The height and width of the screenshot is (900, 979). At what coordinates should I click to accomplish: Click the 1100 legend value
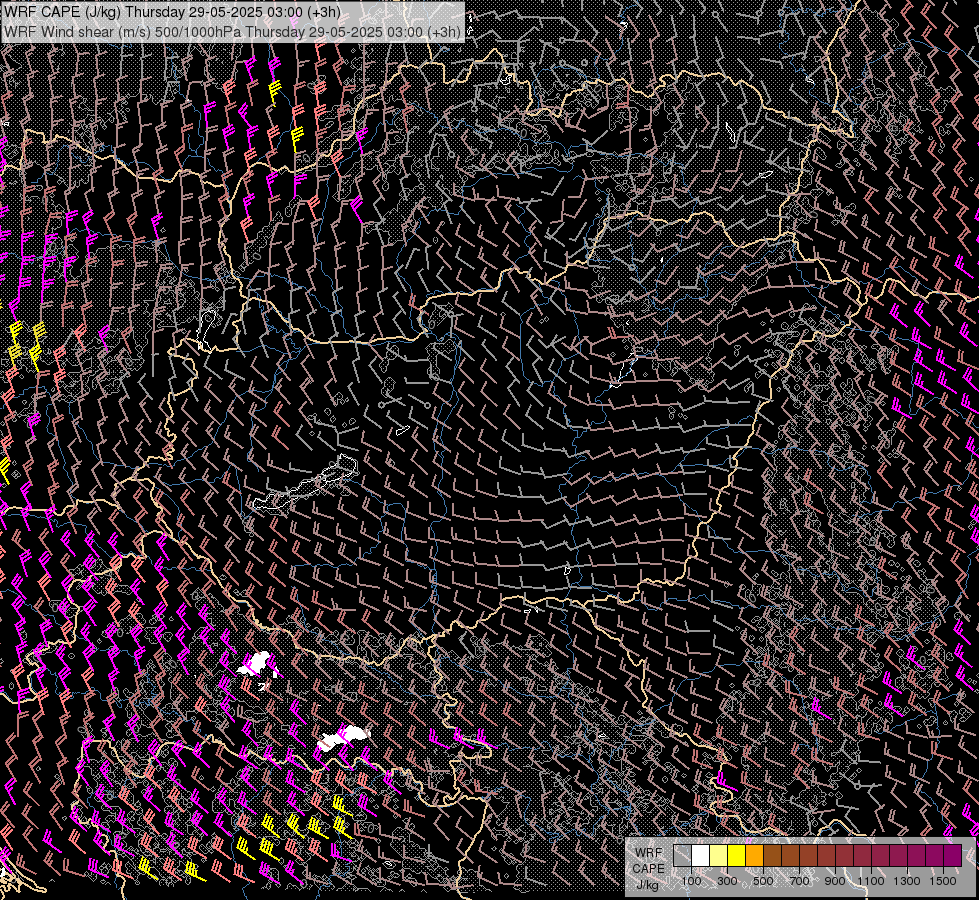871,881
